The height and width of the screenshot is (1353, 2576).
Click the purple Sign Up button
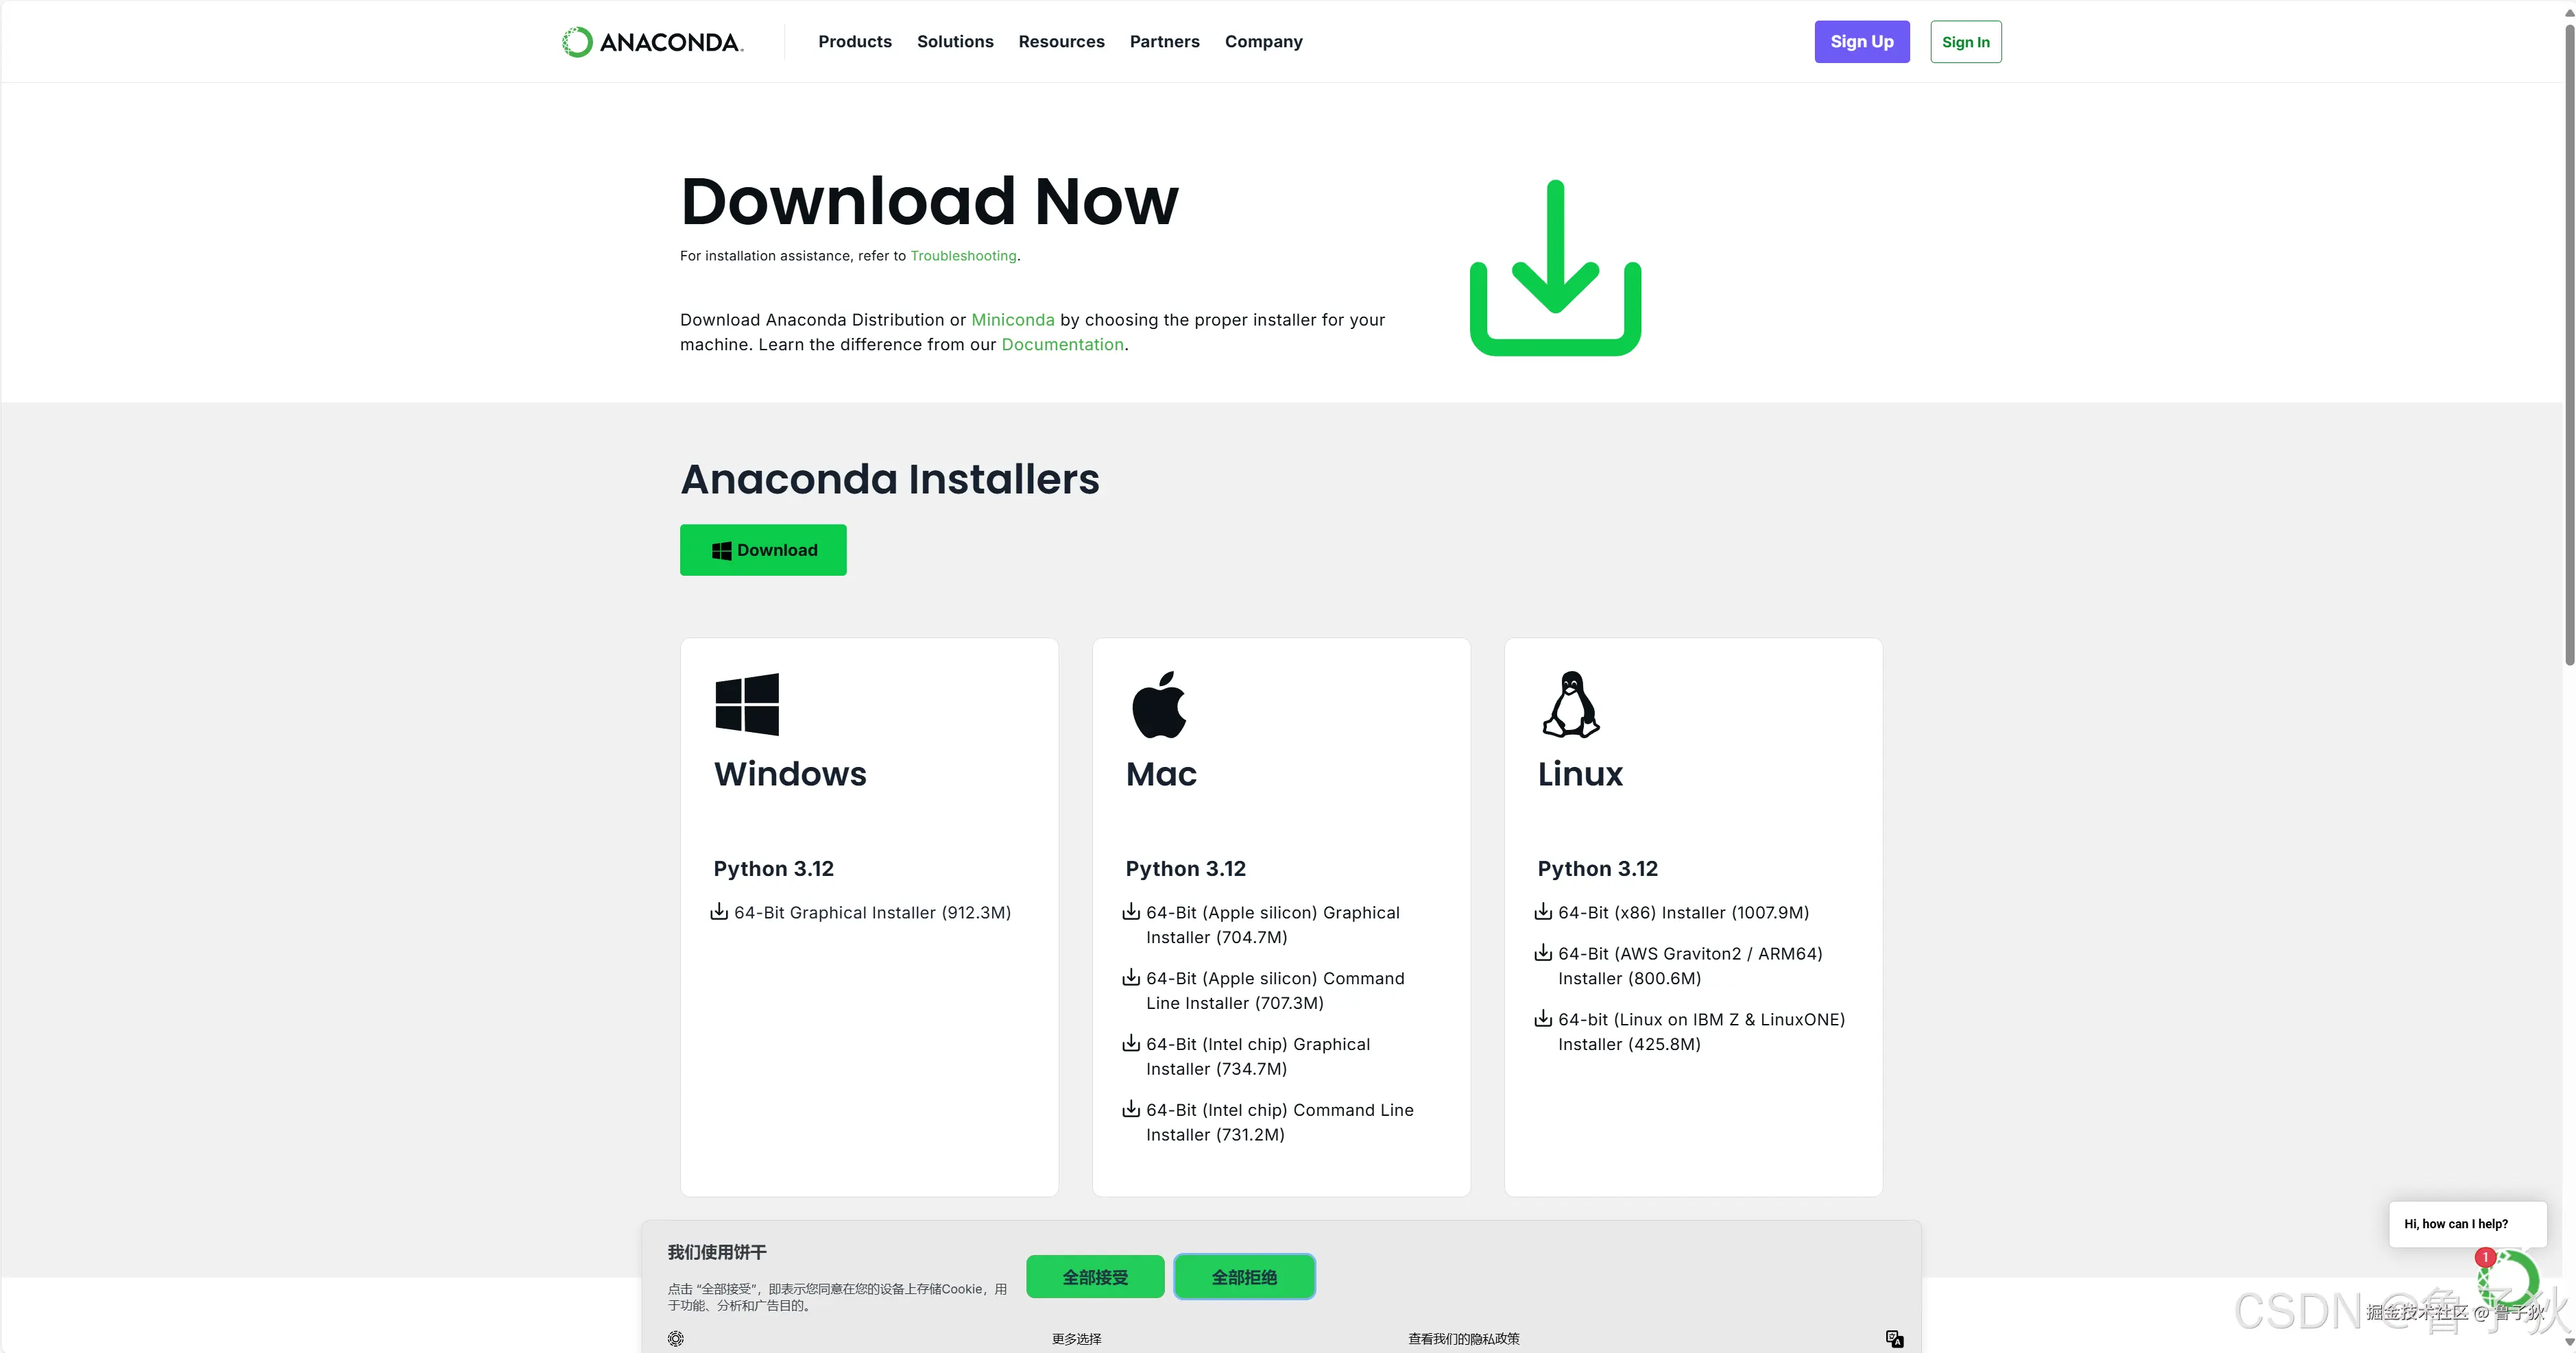pos(1862,42)
